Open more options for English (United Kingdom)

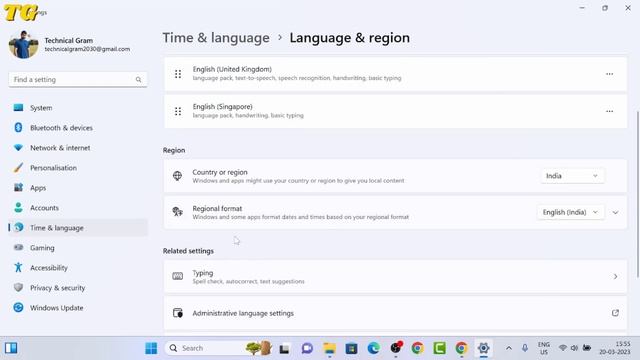point(609,74)
